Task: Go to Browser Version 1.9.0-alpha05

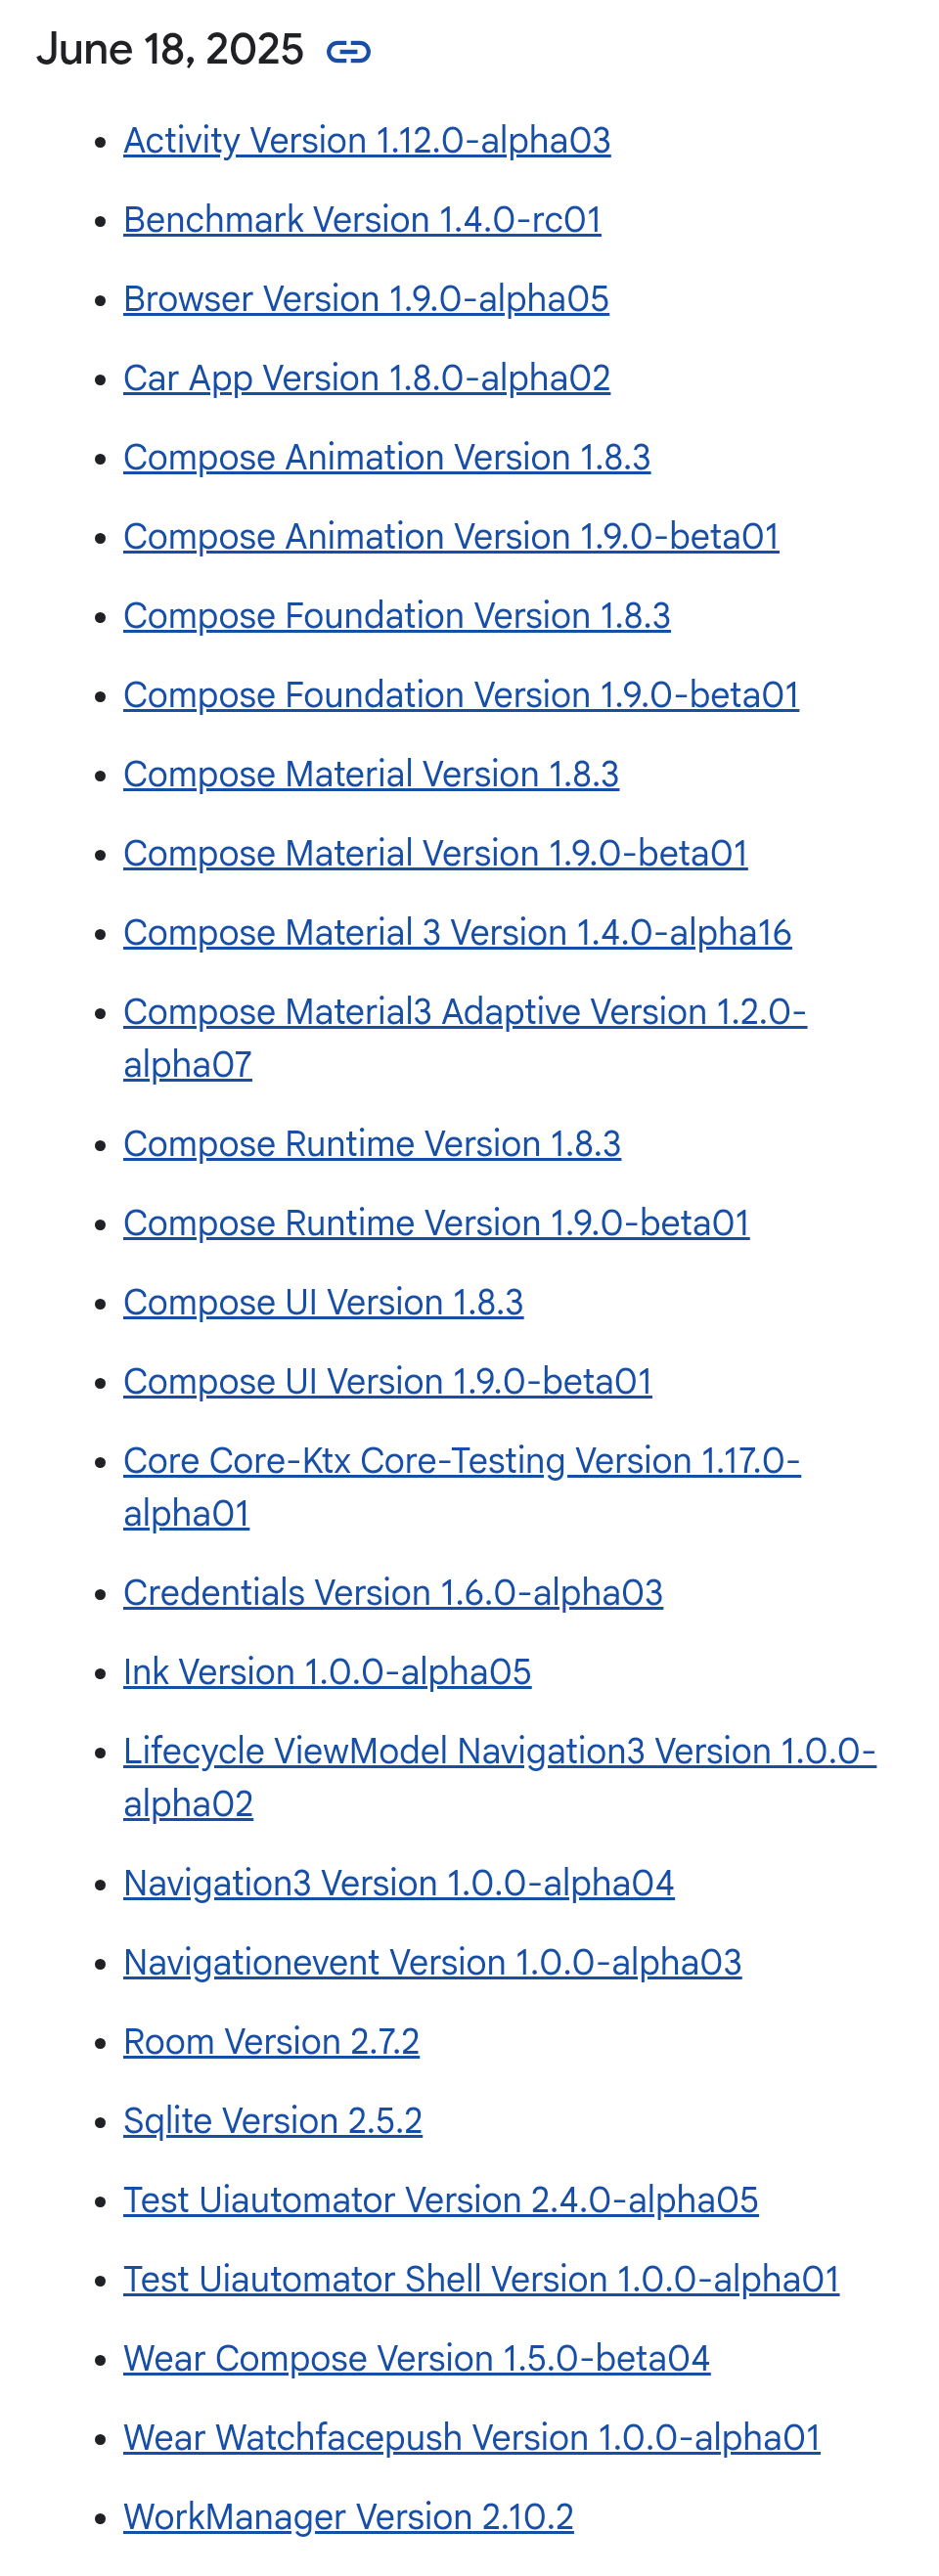Action: click(366, 299)
